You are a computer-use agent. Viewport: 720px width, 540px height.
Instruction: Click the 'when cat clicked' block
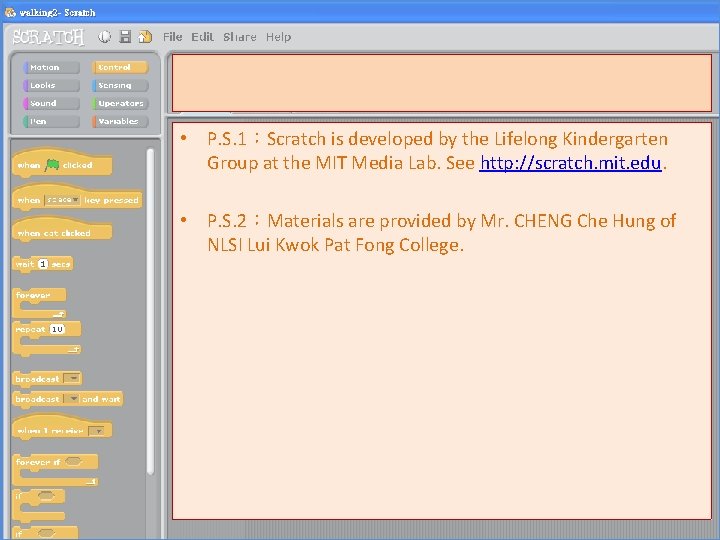tap(62, 230)
